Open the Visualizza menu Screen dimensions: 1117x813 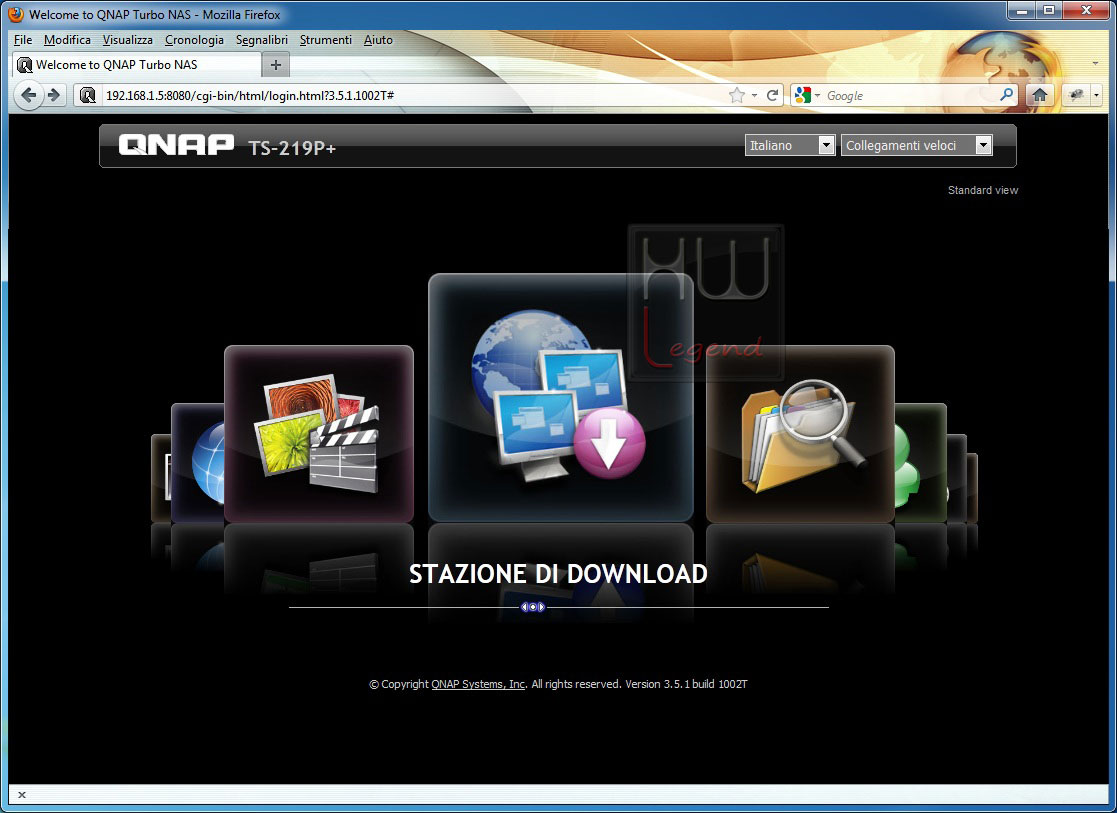(128, 40)
